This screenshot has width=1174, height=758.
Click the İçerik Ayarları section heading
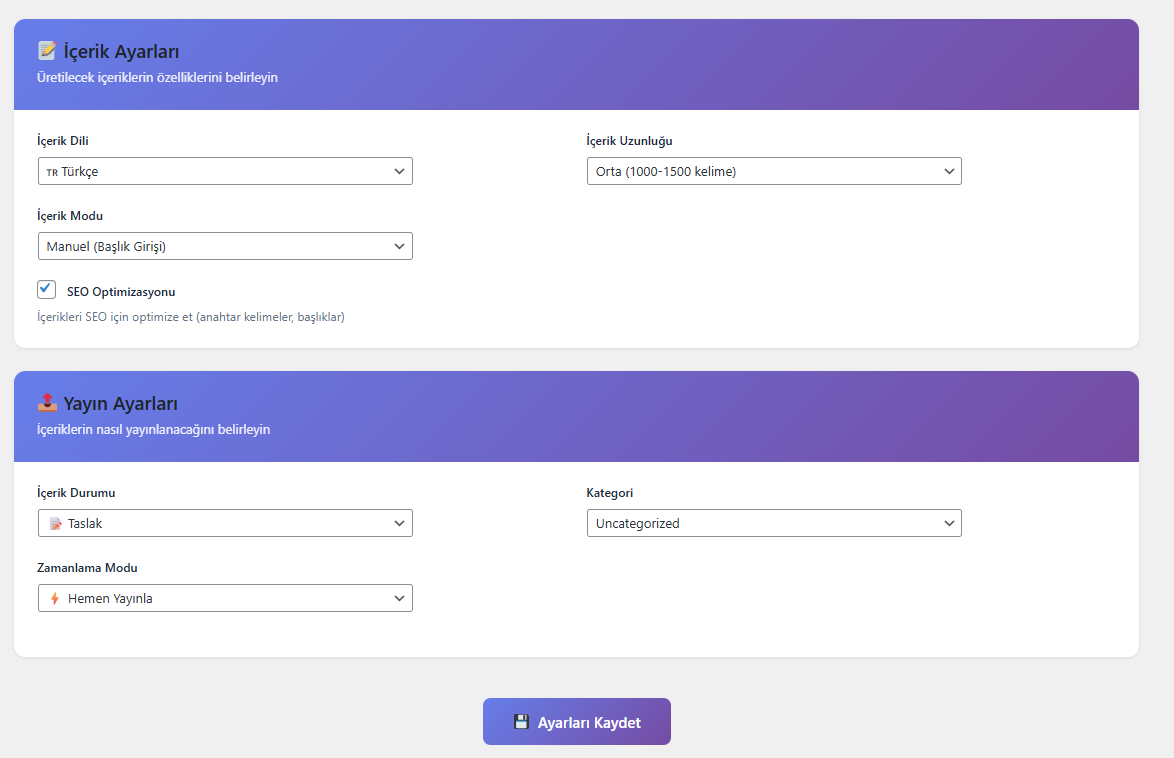coord(121,51)
